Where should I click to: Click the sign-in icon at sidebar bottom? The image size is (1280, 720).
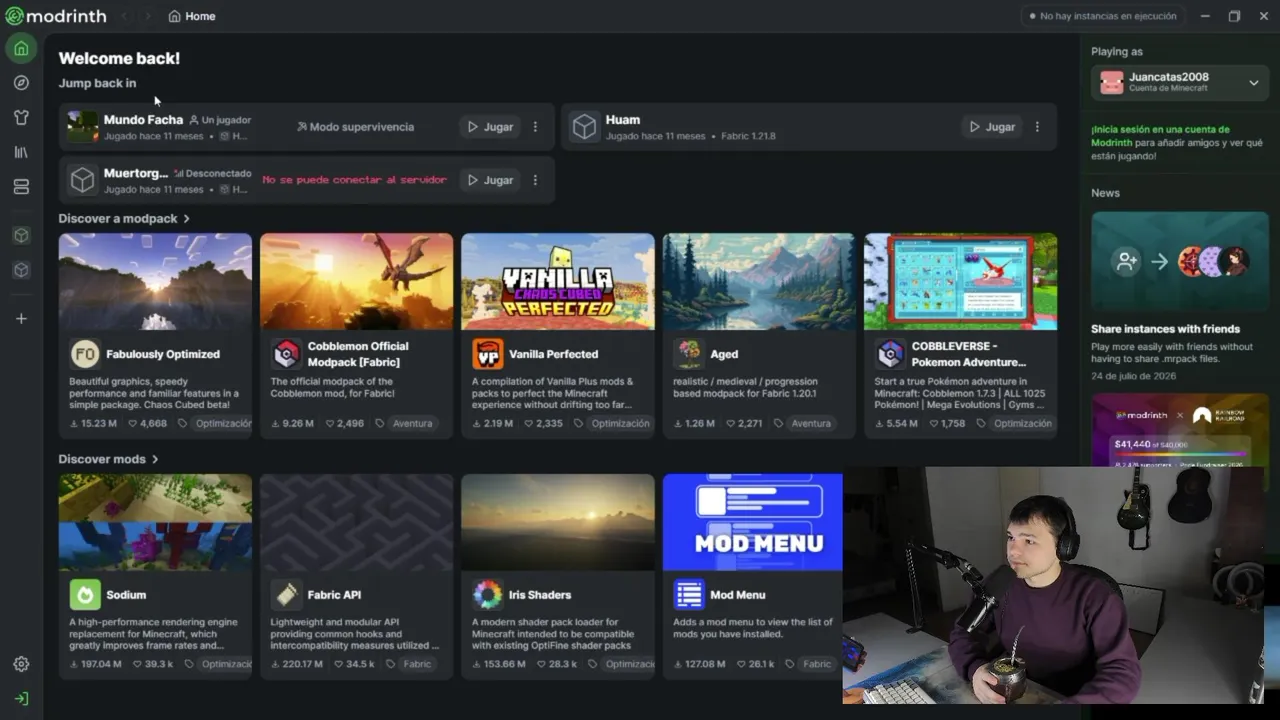coord(21,698)
